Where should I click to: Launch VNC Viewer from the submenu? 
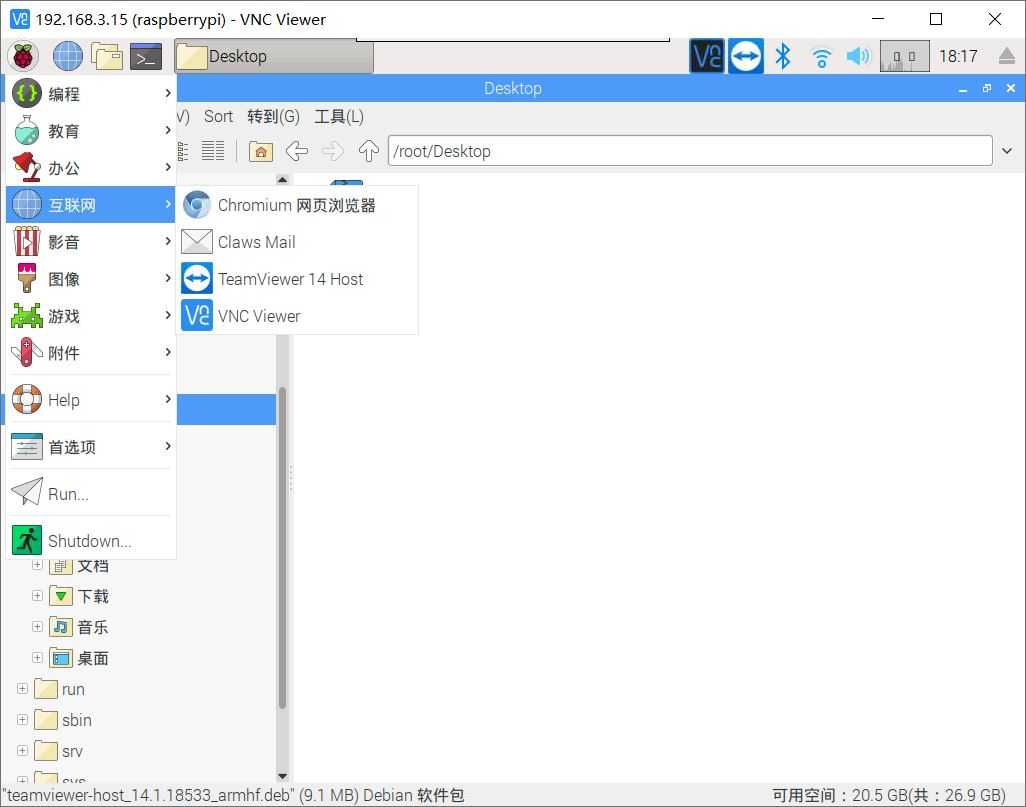pyautogui.click(x=297, y=316)
